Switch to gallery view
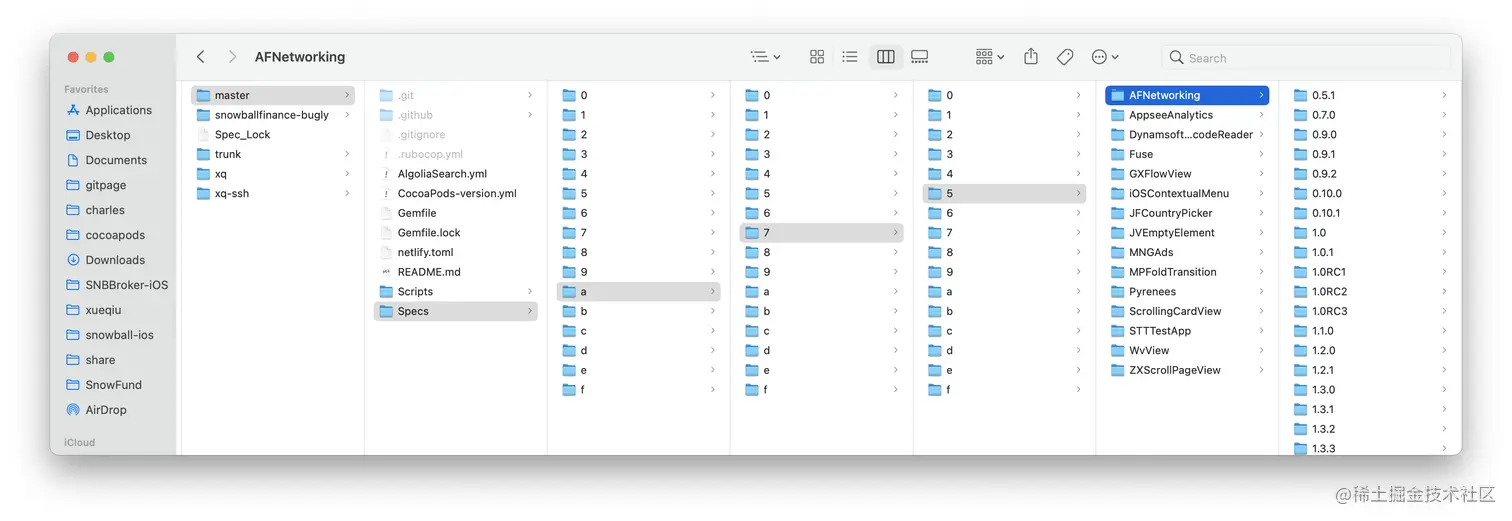 [x=920, y=57]
